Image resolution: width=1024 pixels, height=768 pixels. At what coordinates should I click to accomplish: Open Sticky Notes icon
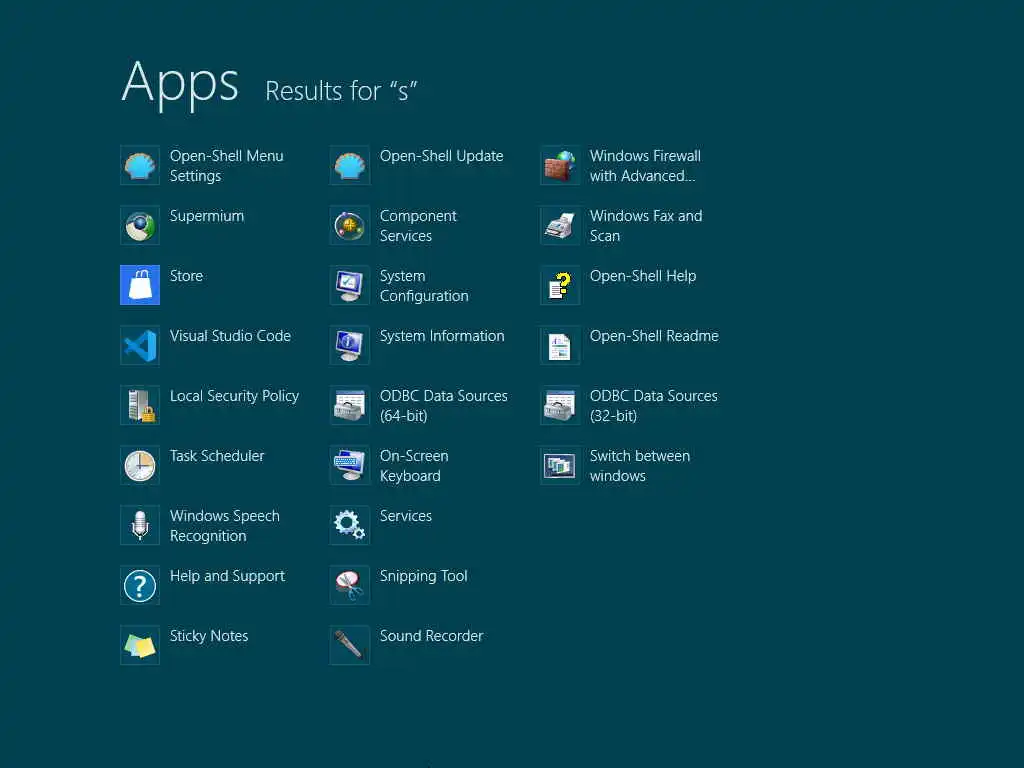click(x=140, y=645)
